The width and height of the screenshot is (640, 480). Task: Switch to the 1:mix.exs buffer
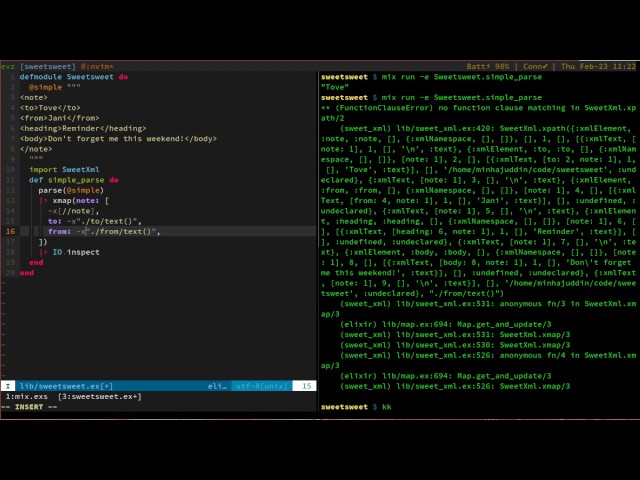pos(27,396)
